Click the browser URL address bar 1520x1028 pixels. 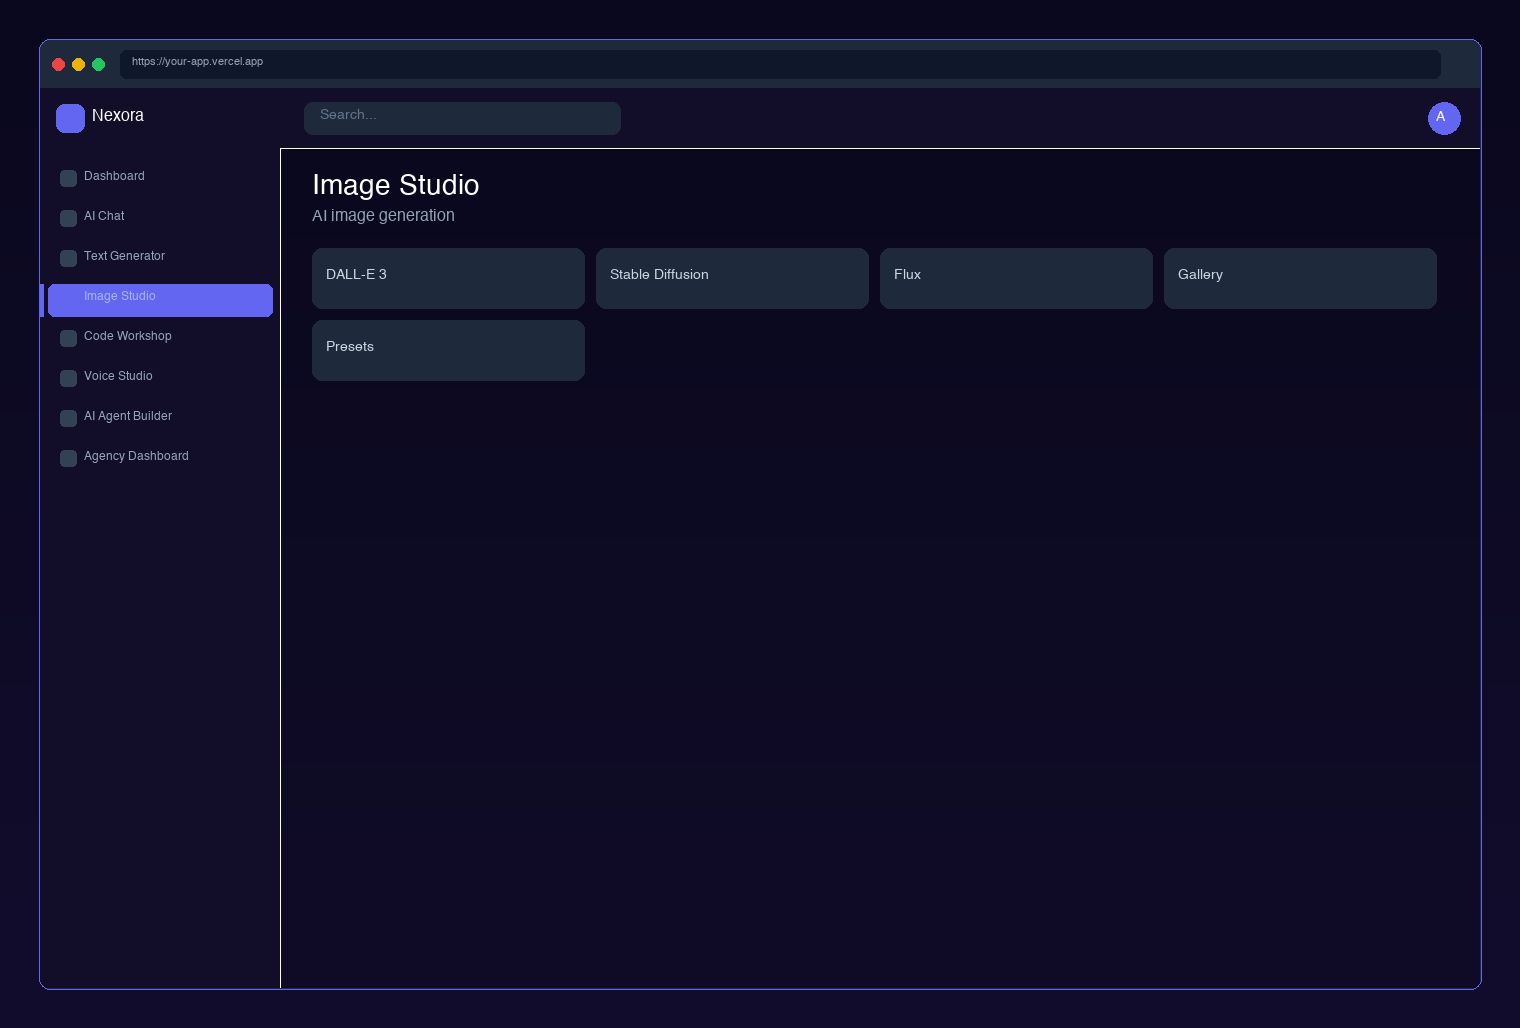(x=780, y=64)
